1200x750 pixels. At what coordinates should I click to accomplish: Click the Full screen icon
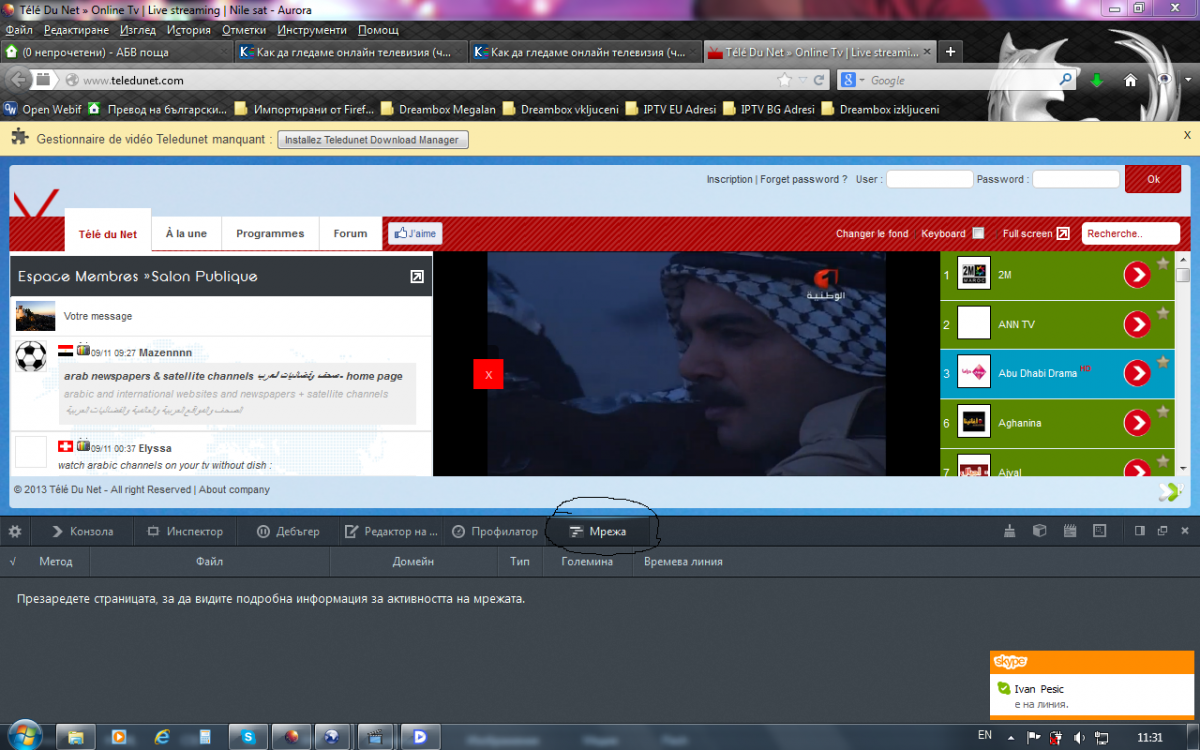(x=1063, y=234)
